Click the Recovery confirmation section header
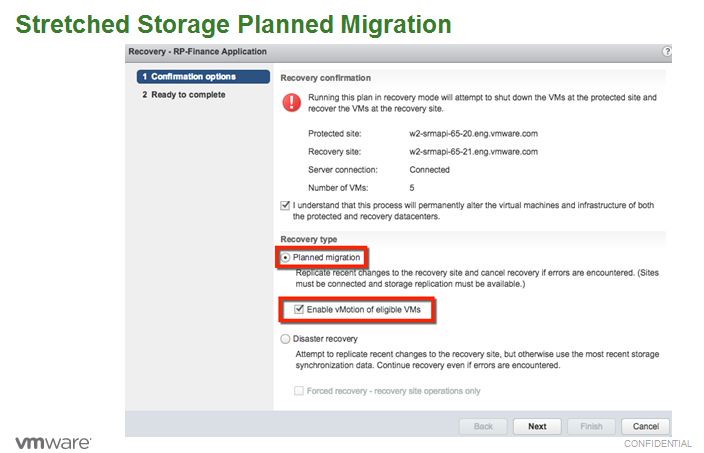 click(325, 77)
